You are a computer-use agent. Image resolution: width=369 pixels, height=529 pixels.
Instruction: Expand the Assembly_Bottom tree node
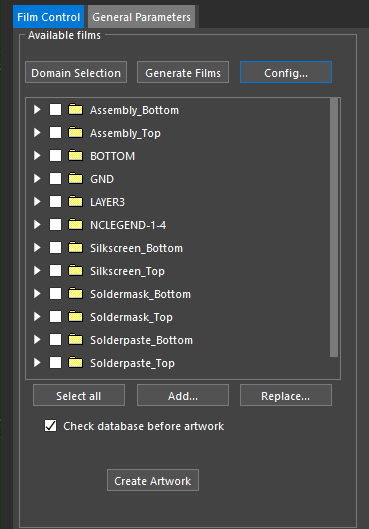(x=37, y=110)
